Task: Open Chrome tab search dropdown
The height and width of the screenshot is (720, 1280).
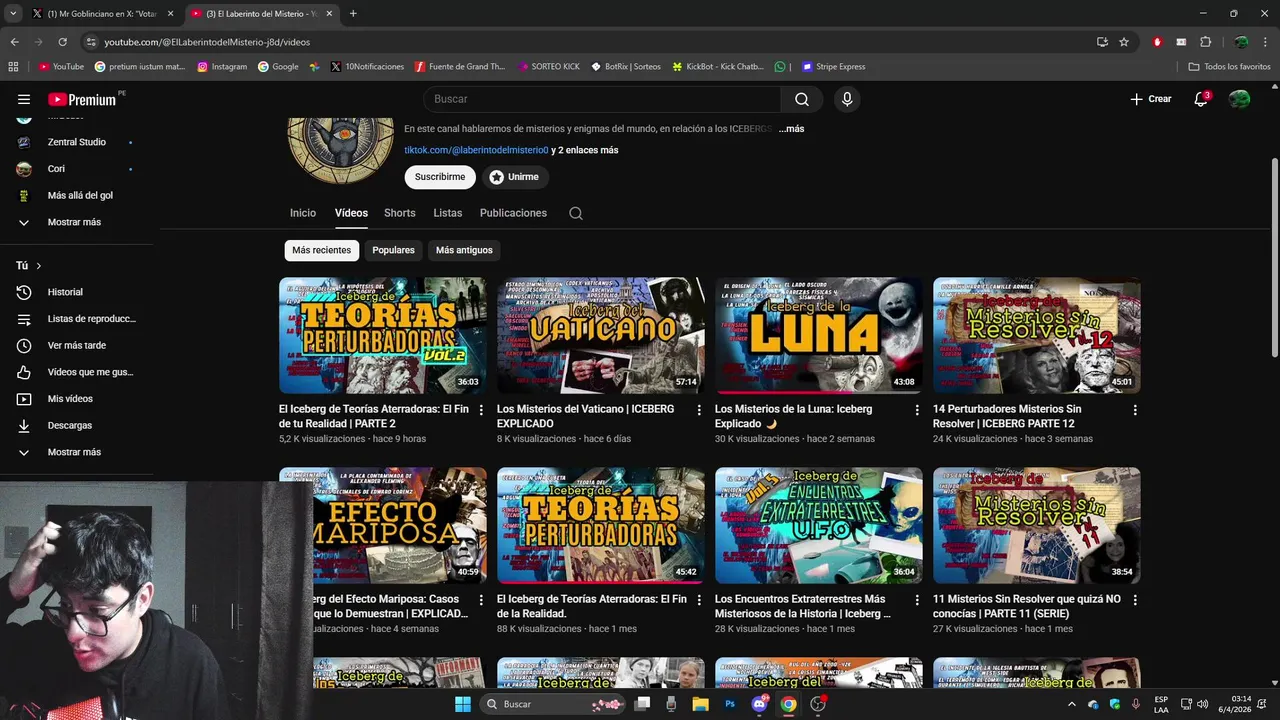Action: point(13,13)
